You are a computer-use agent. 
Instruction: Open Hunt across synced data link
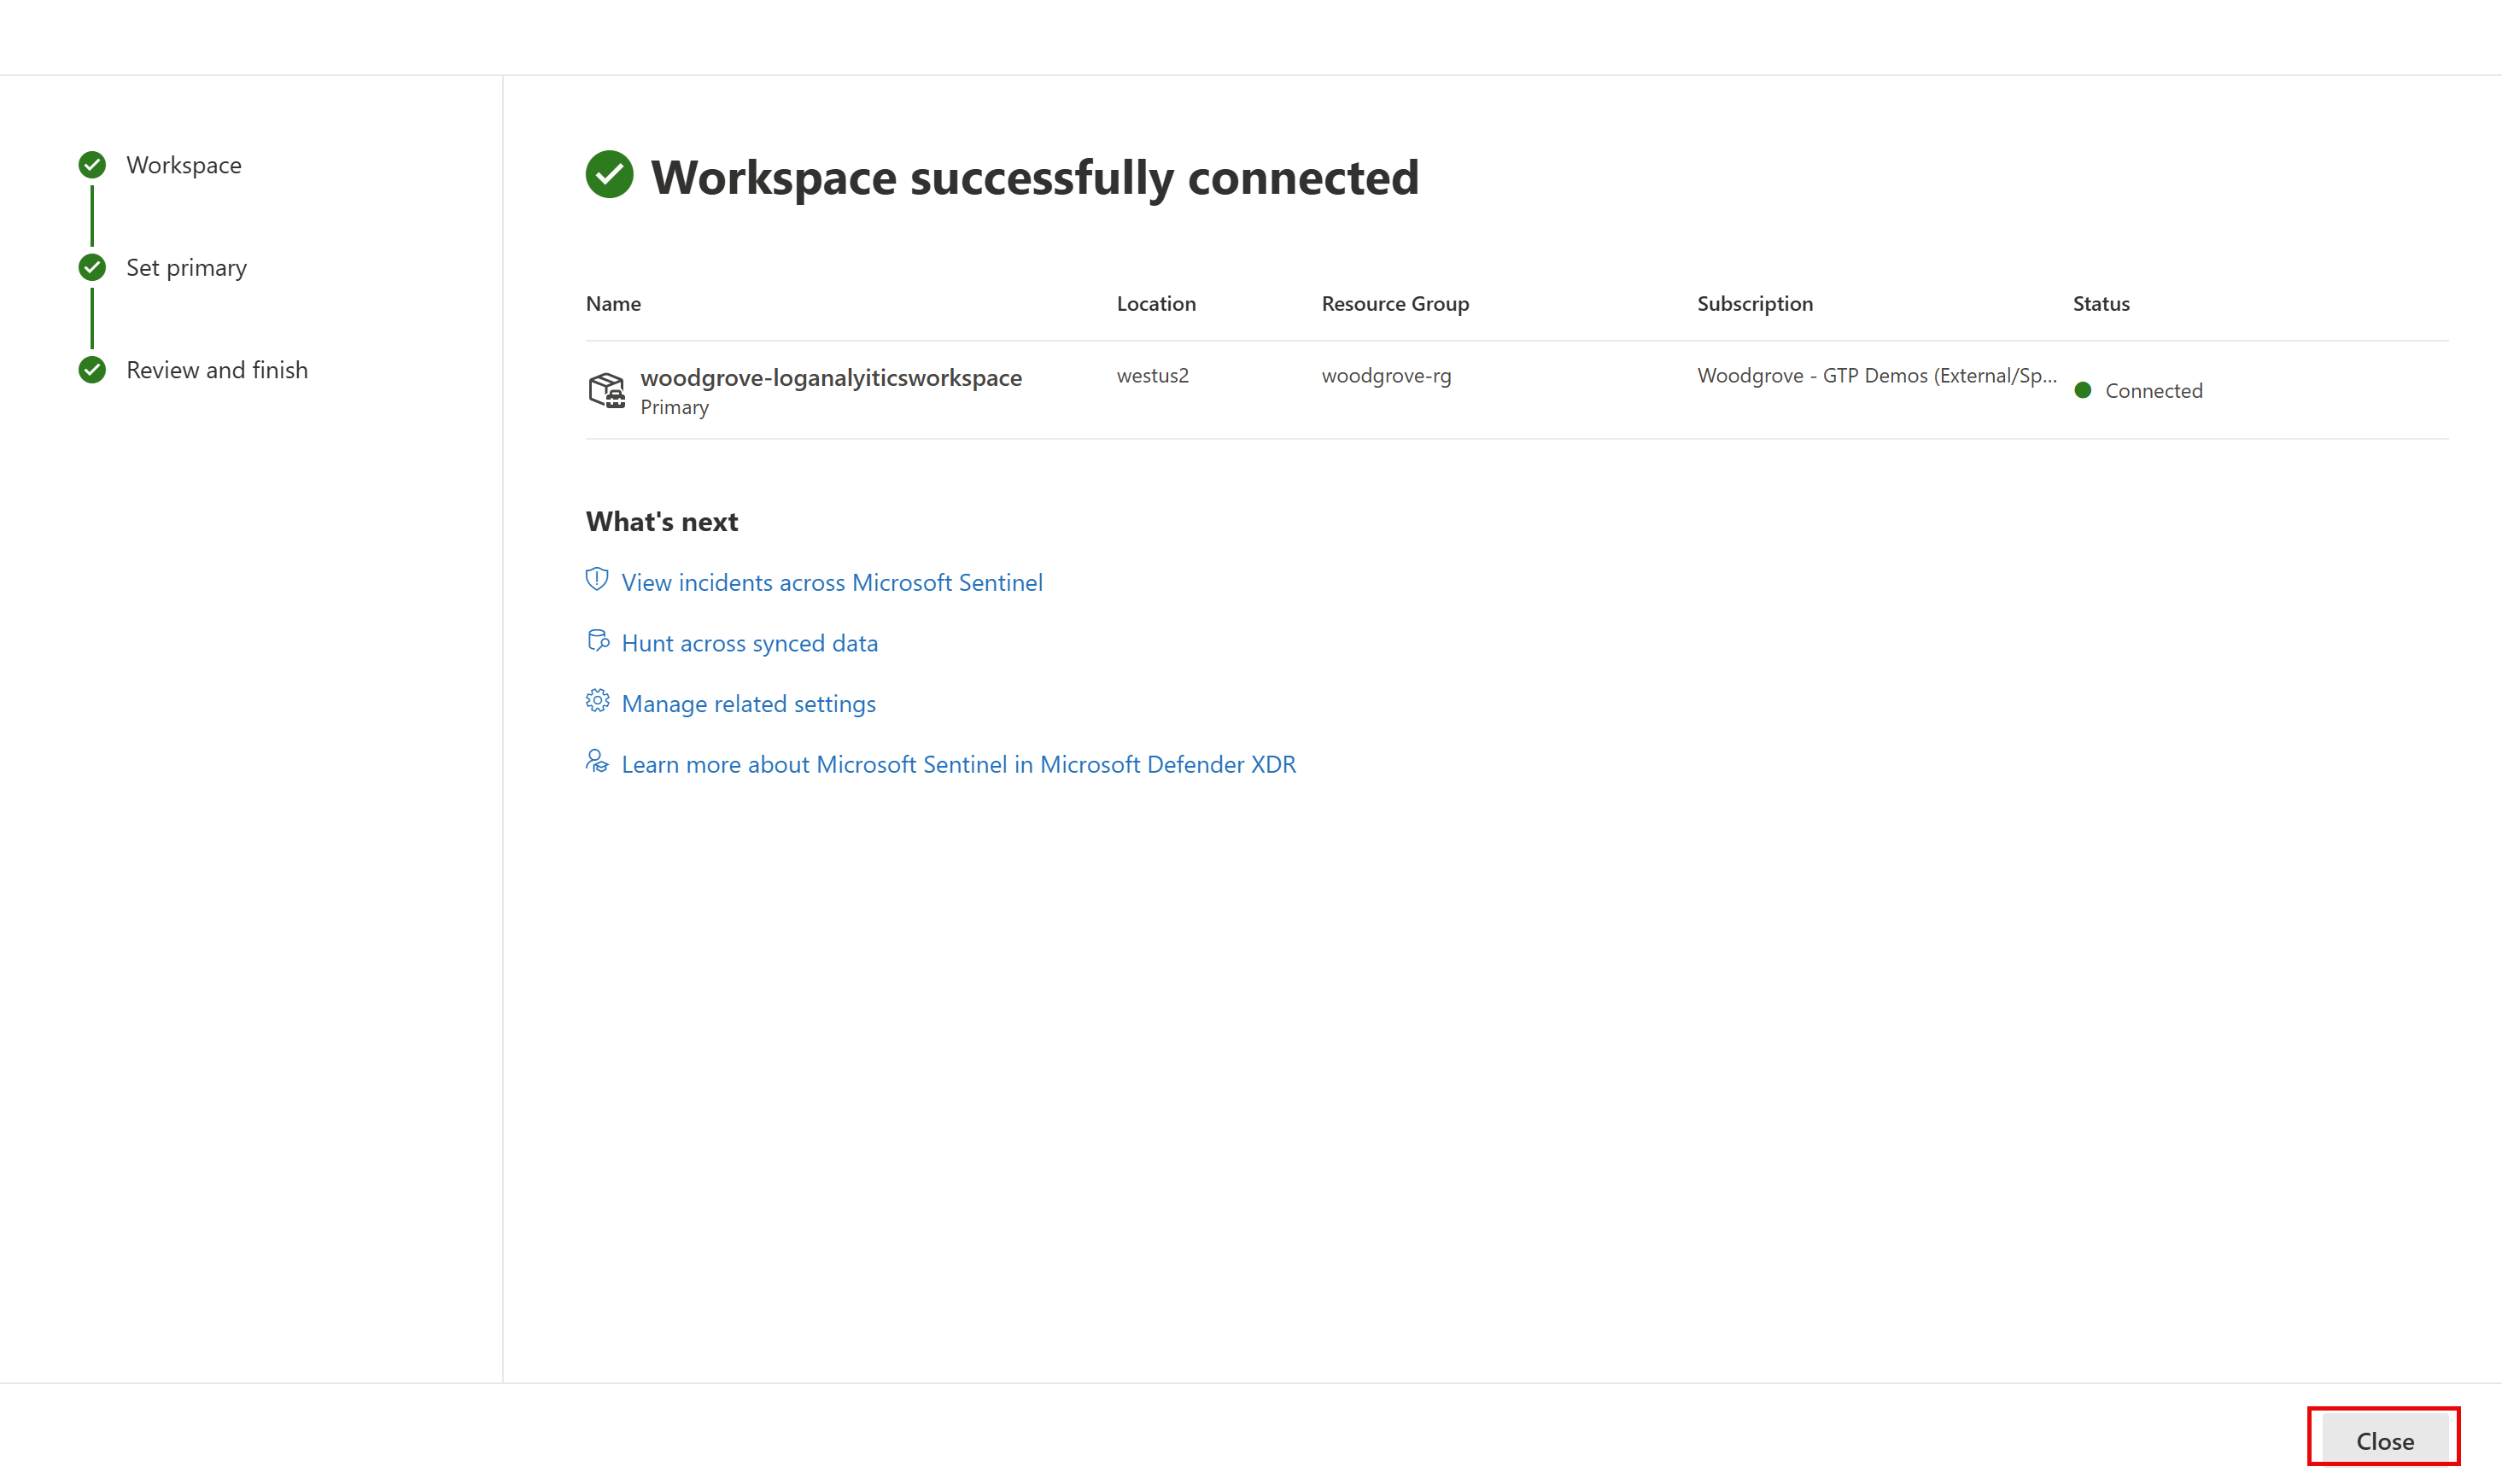point(749,643)
